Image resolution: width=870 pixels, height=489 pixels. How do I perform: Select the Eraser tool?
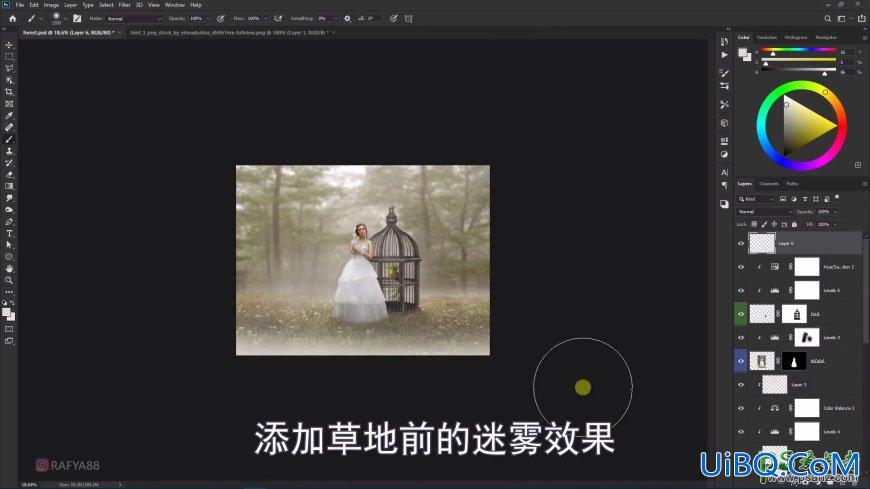click(x=9, y=174)
